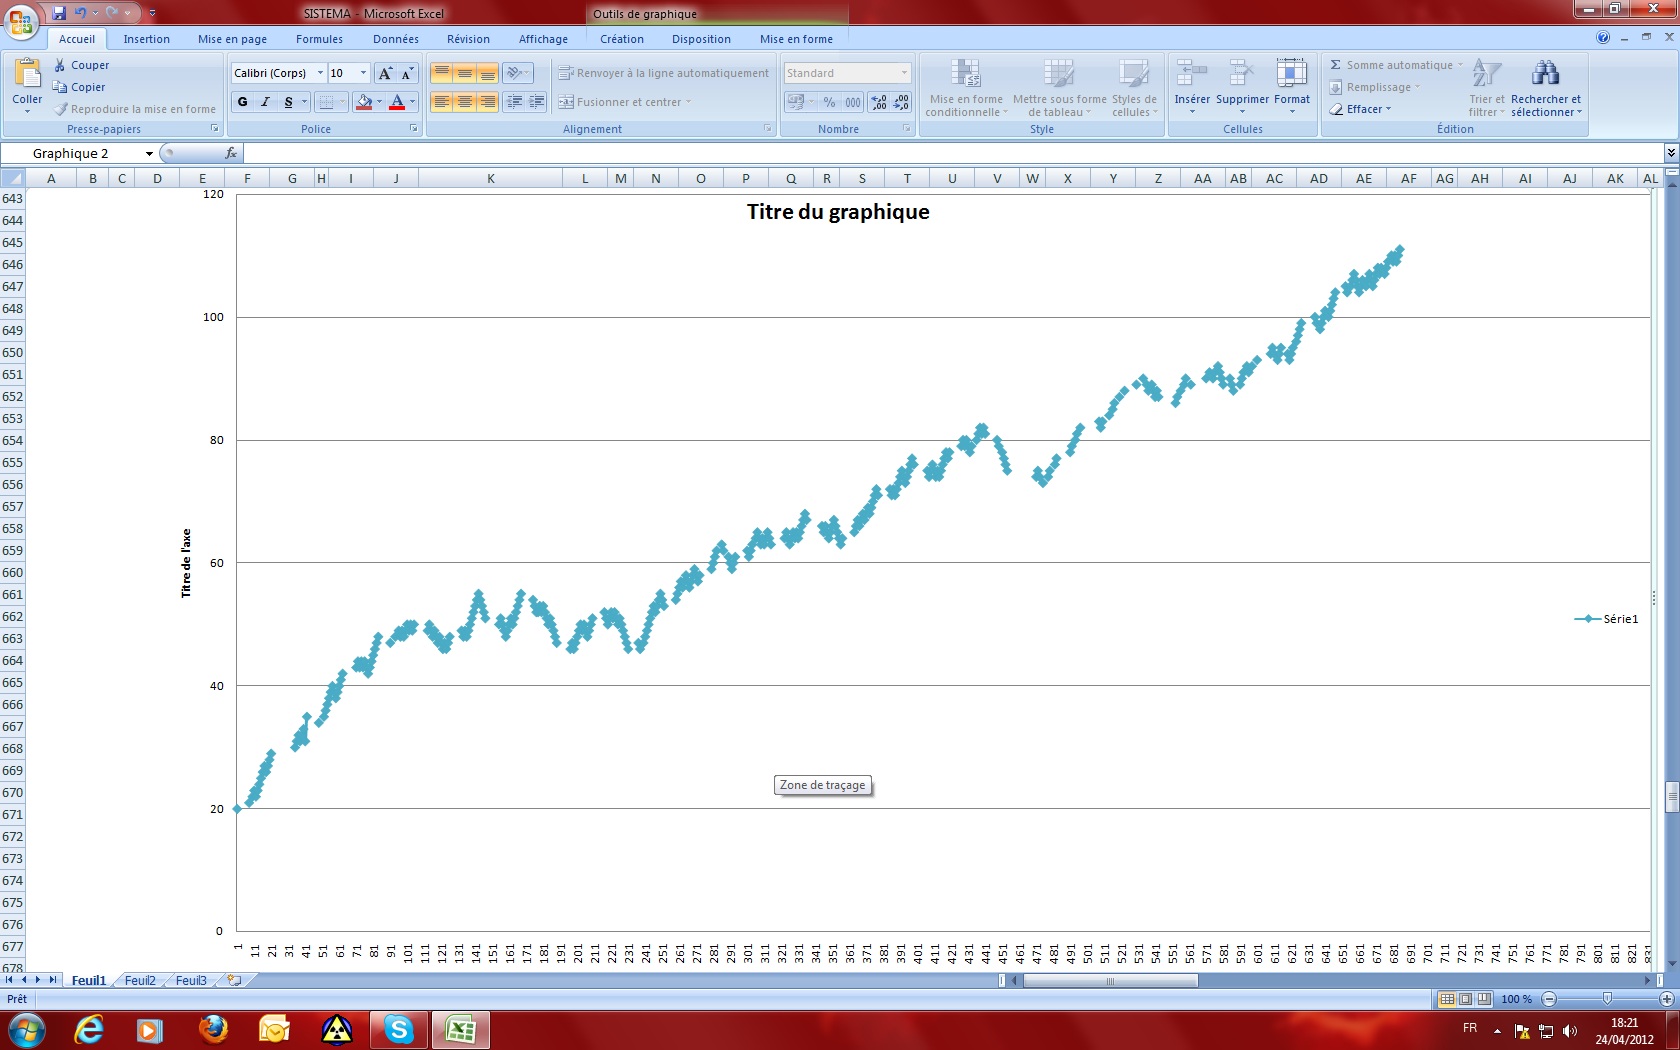Screen dimensions: 1680x1050
Task: Click the increase font size icon
Action: pyautogui.click(x=385, y=73)
